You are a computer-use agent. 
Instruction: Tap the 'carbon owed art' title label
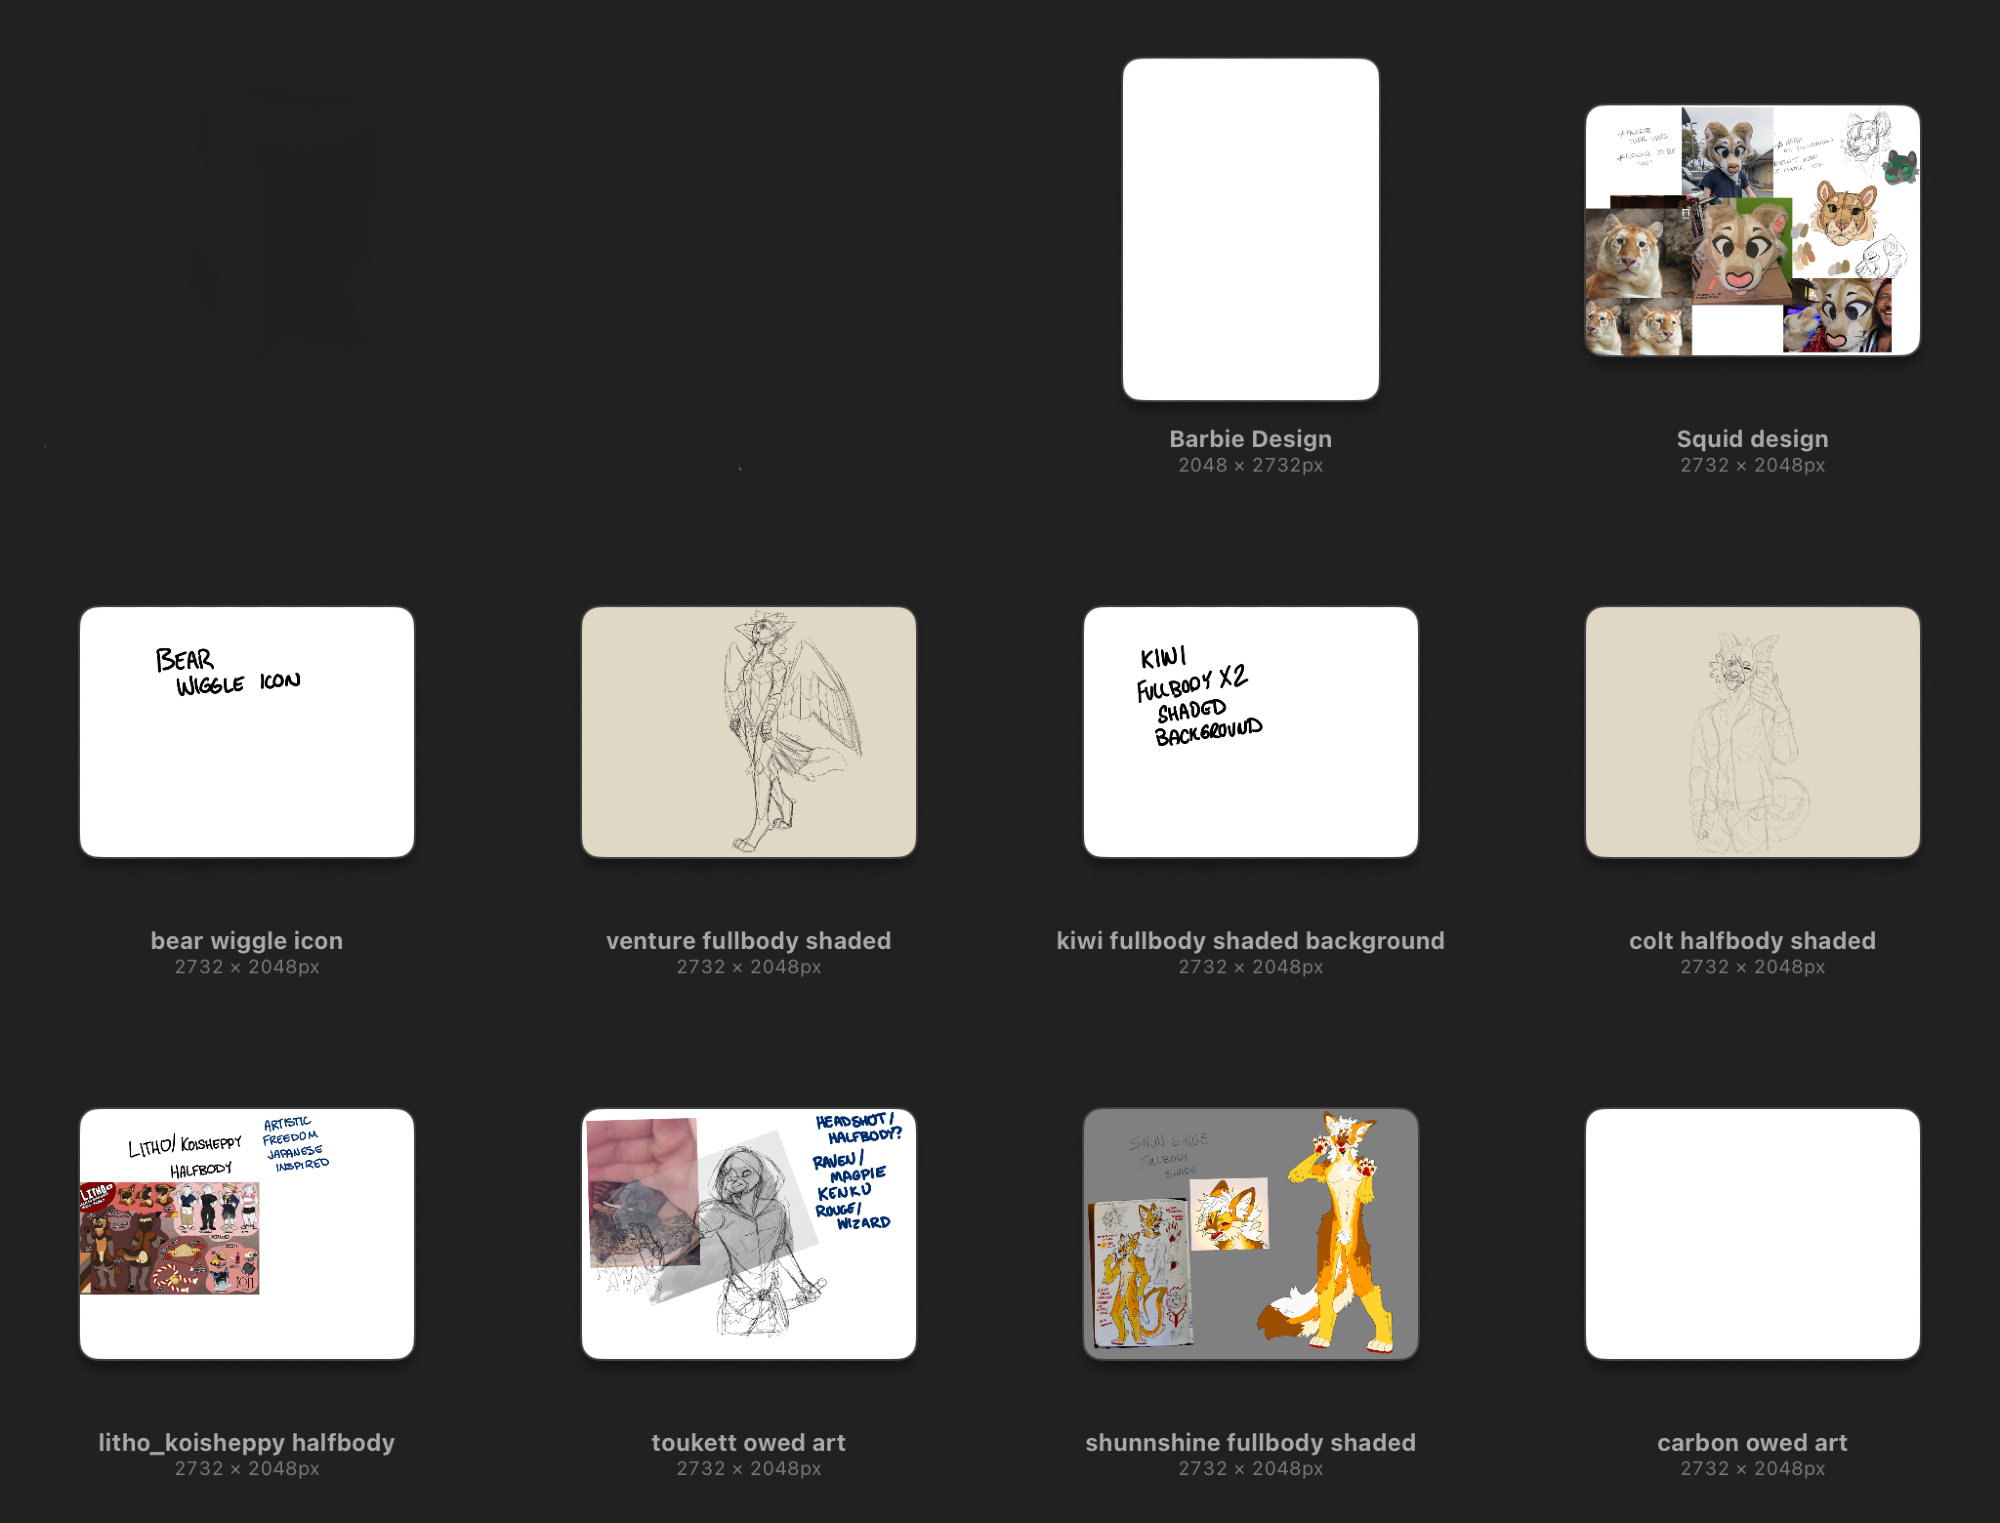(1752, 1443)
